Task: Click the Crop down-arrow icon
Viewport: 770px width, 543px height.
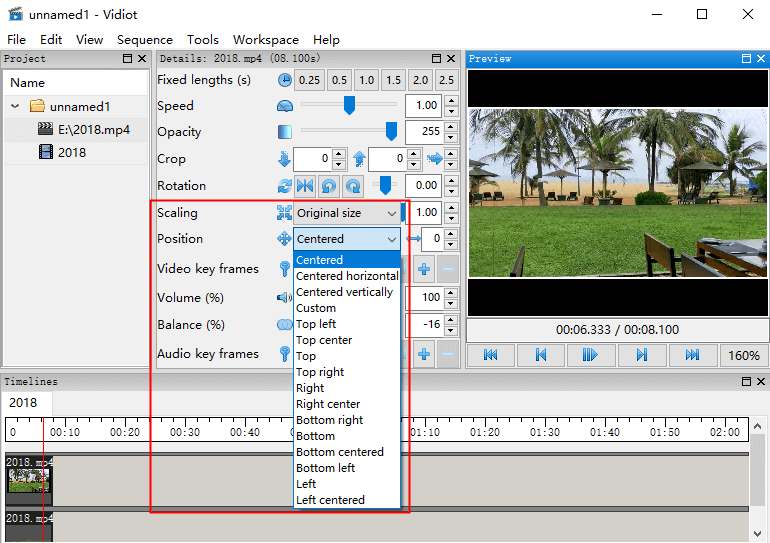Action: (x=284, y=159)
